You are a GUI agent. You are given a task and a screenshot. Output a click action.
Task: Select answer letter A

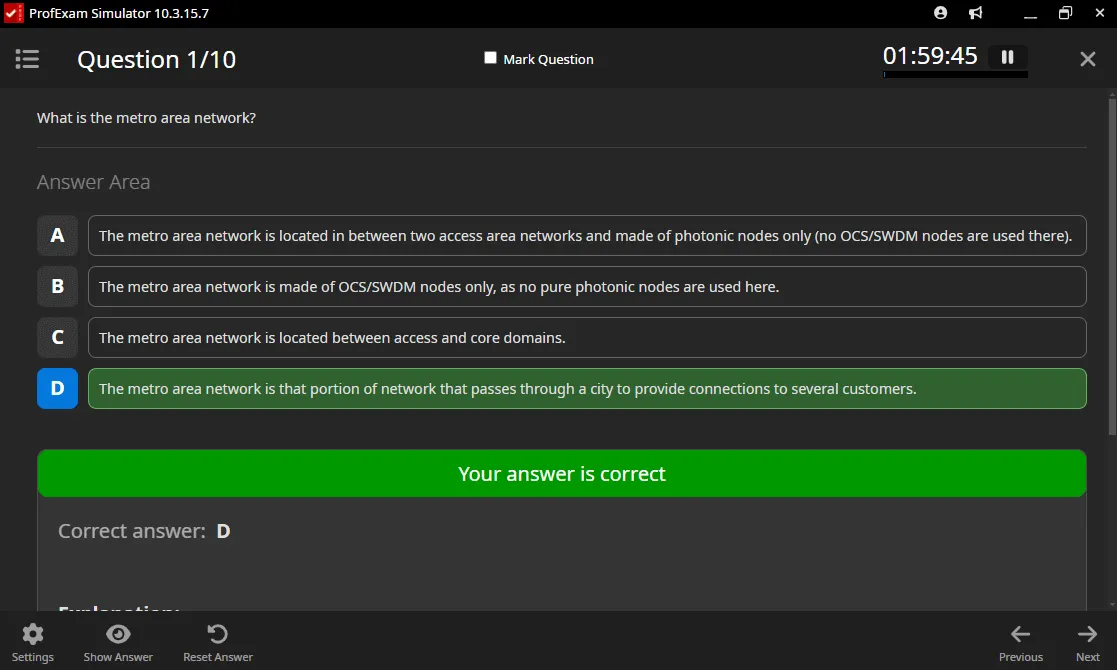[58, 236]
